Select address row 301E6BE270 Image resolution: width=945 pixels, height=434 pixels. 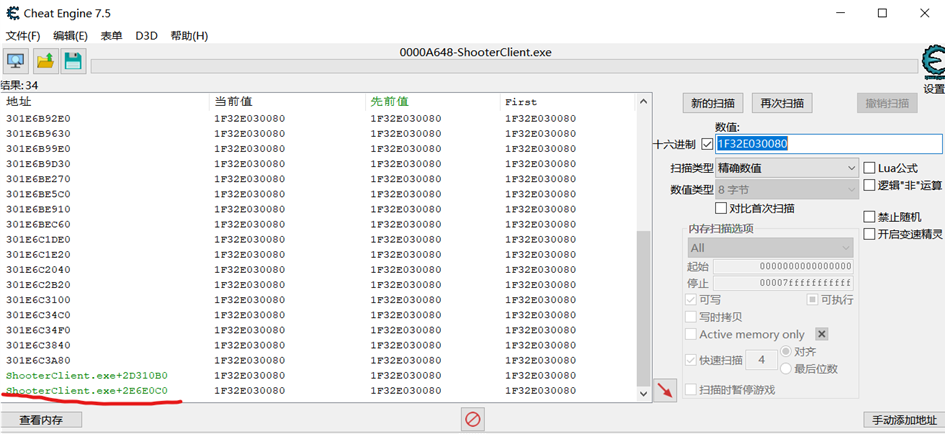coord(319,178)
